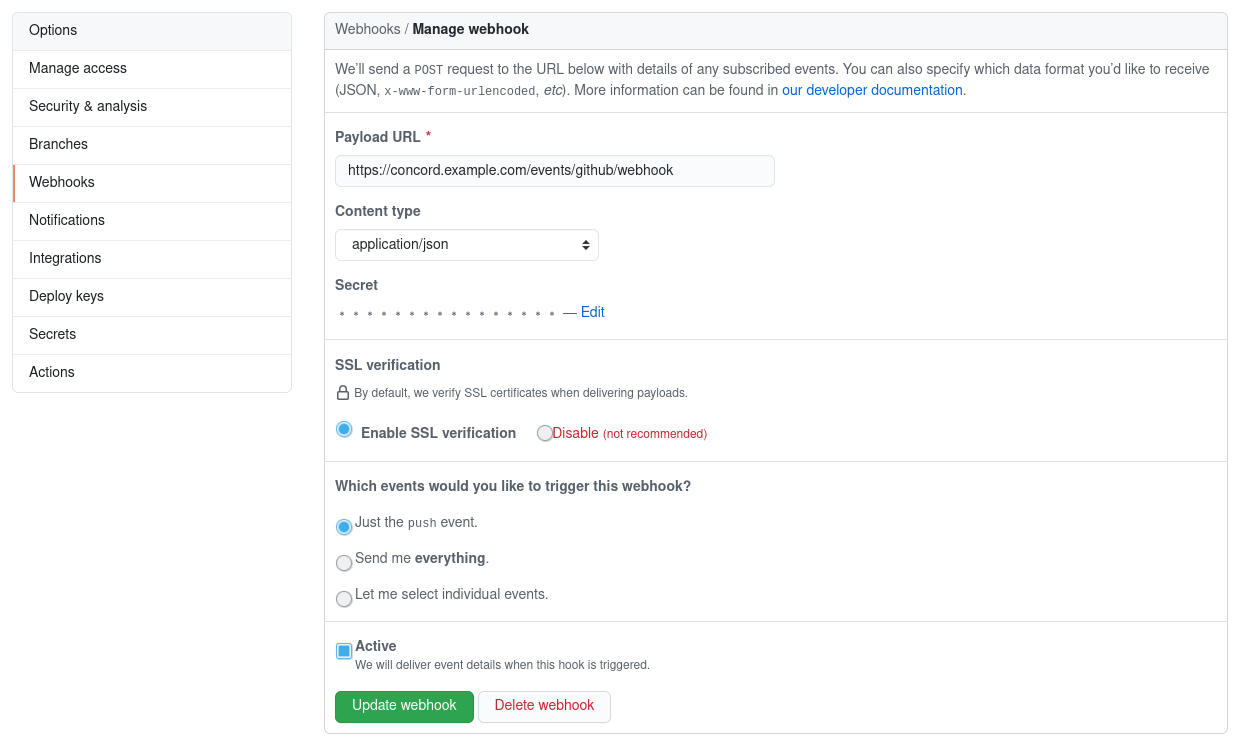Image resolution: width=1242 pixels, height=753 pixels.
Task: Delete this webhook
Action: click(x=544, y=706)
